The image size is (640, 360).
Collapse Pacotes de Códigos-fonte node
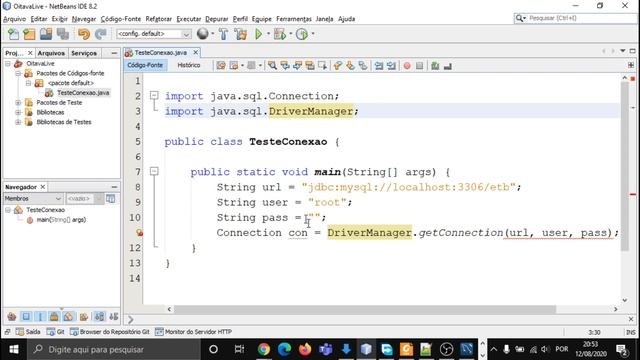tap(18, 73)
